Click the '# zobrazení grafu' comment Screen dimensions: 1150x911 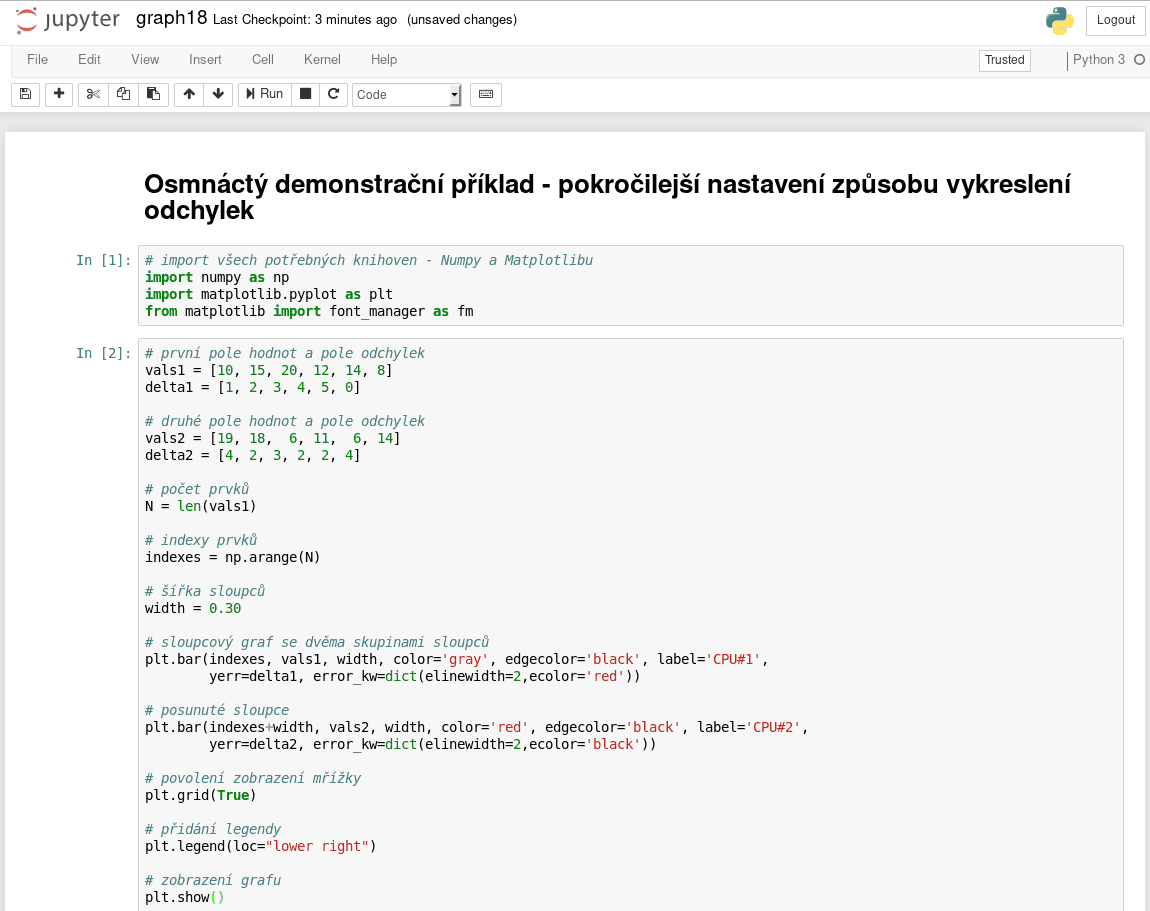click(x=213, y=880)
